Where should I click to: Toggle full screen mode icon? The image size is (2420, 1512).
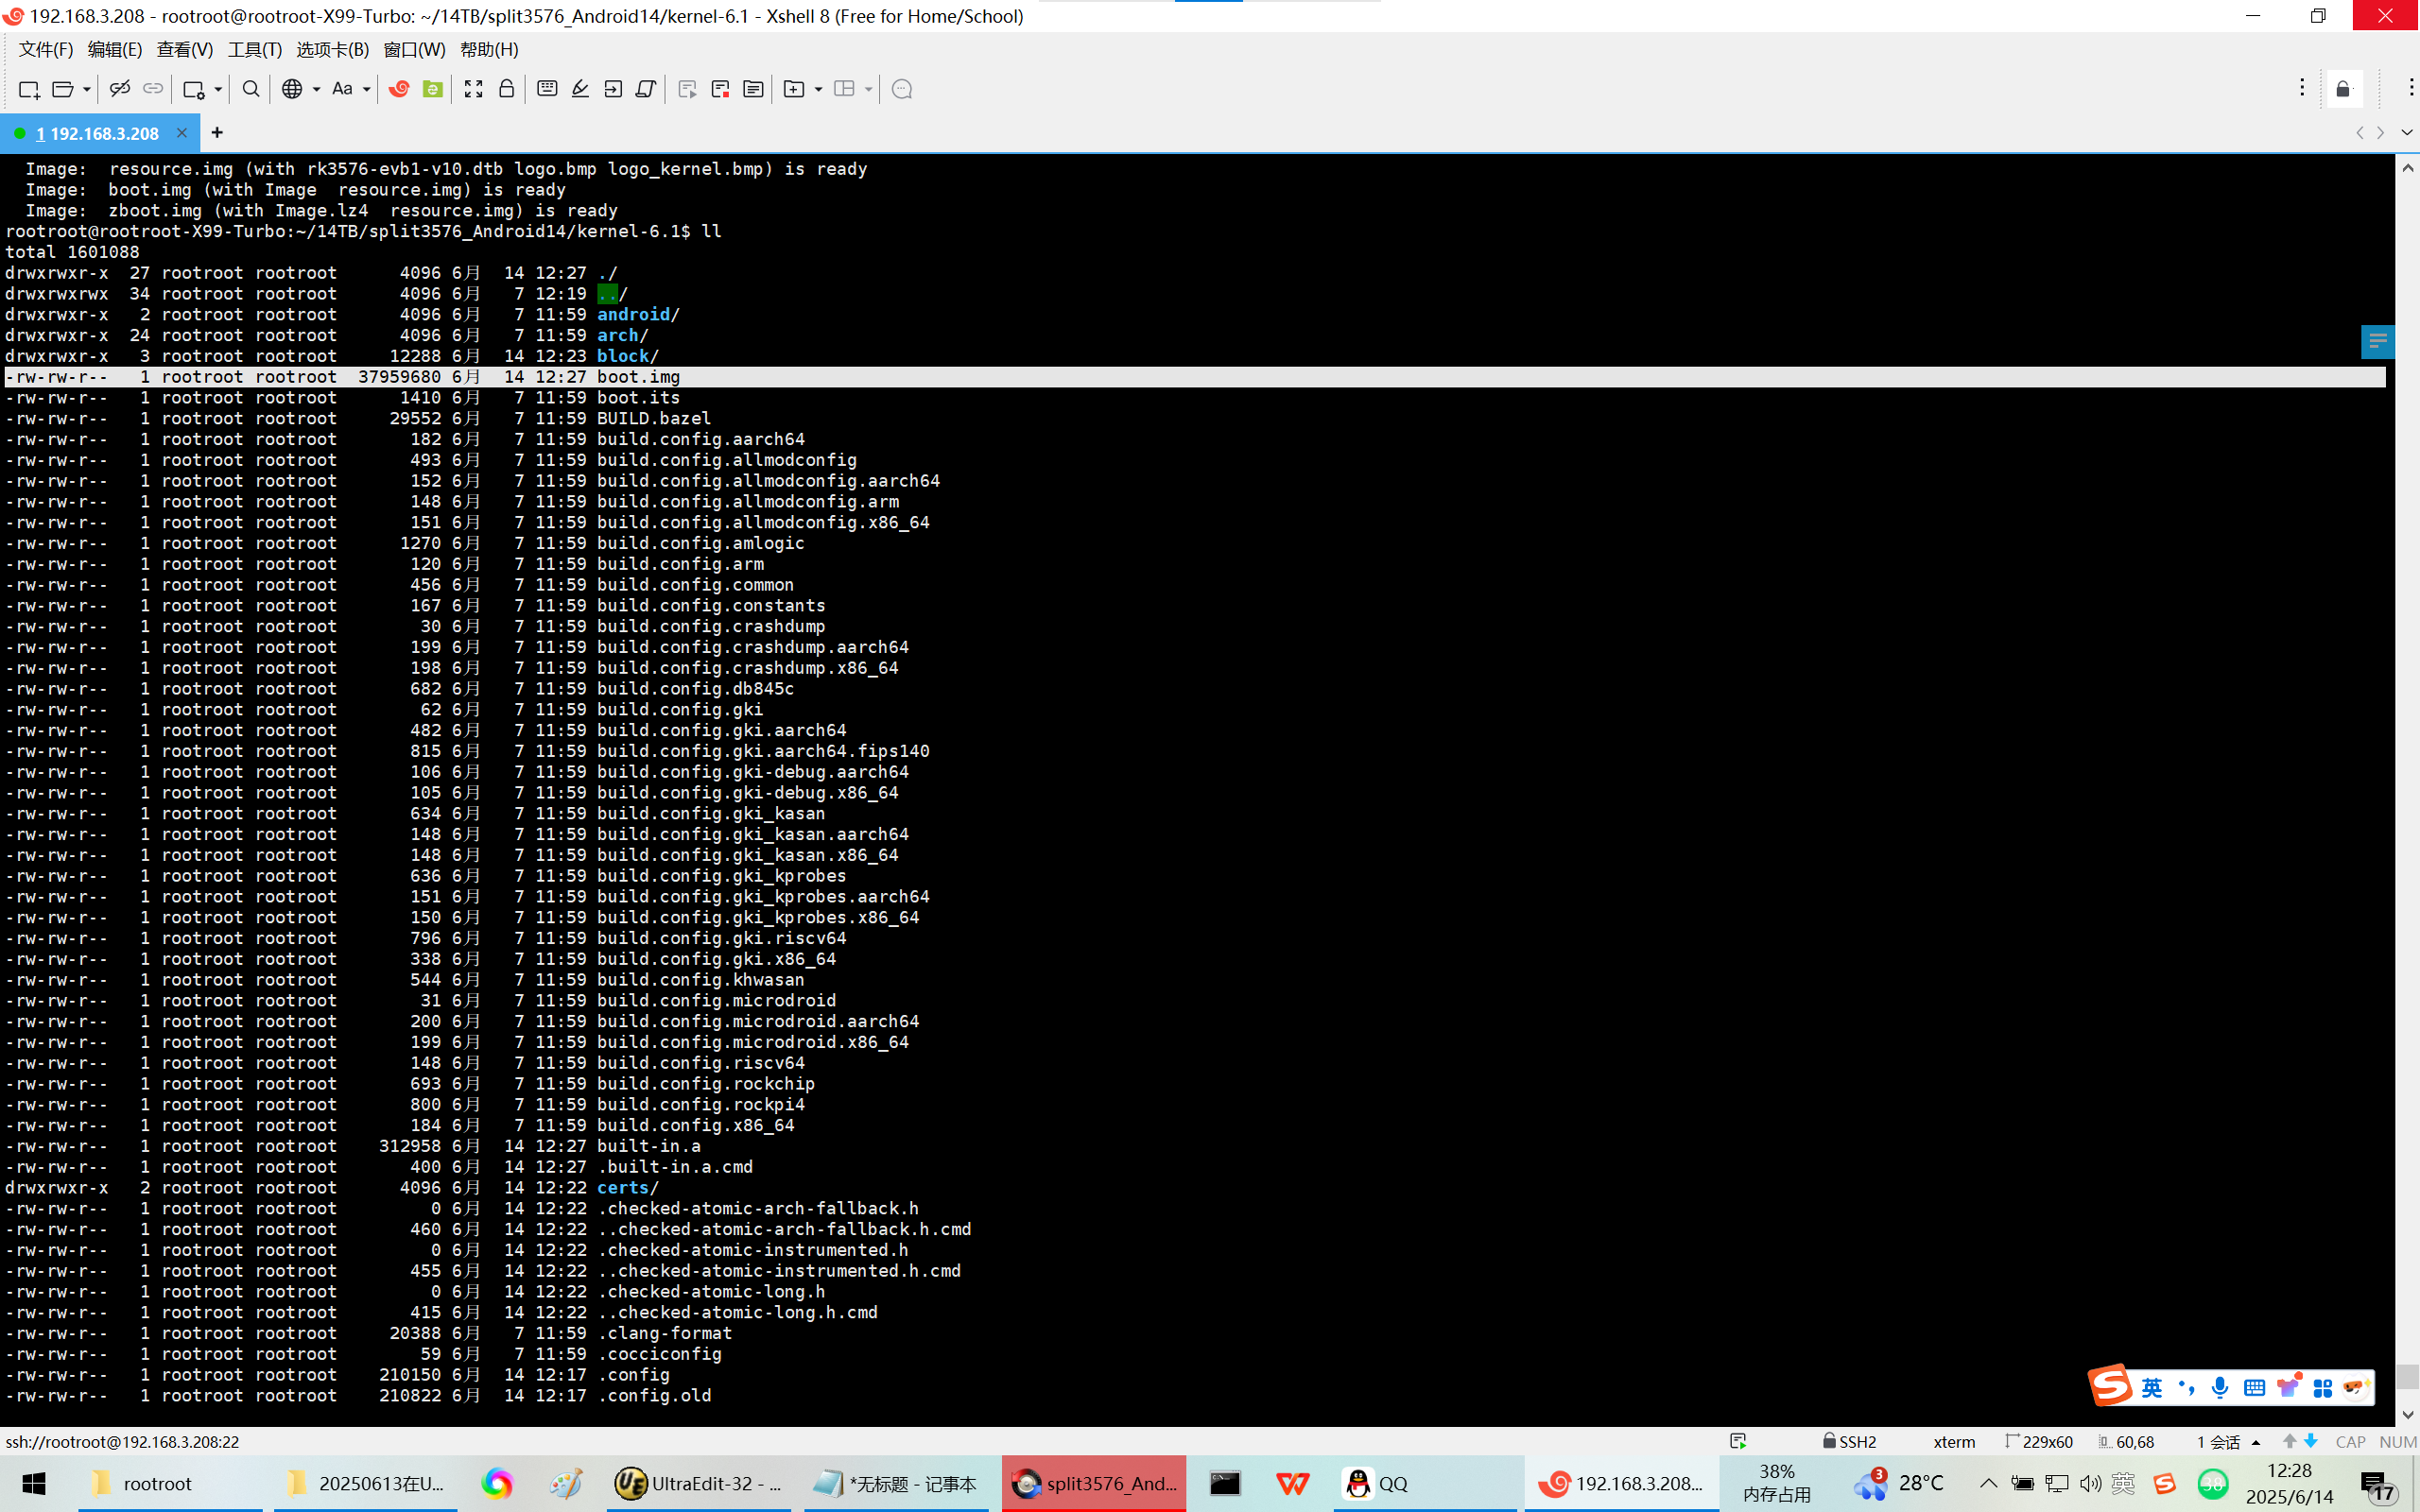tap(473, 89)
